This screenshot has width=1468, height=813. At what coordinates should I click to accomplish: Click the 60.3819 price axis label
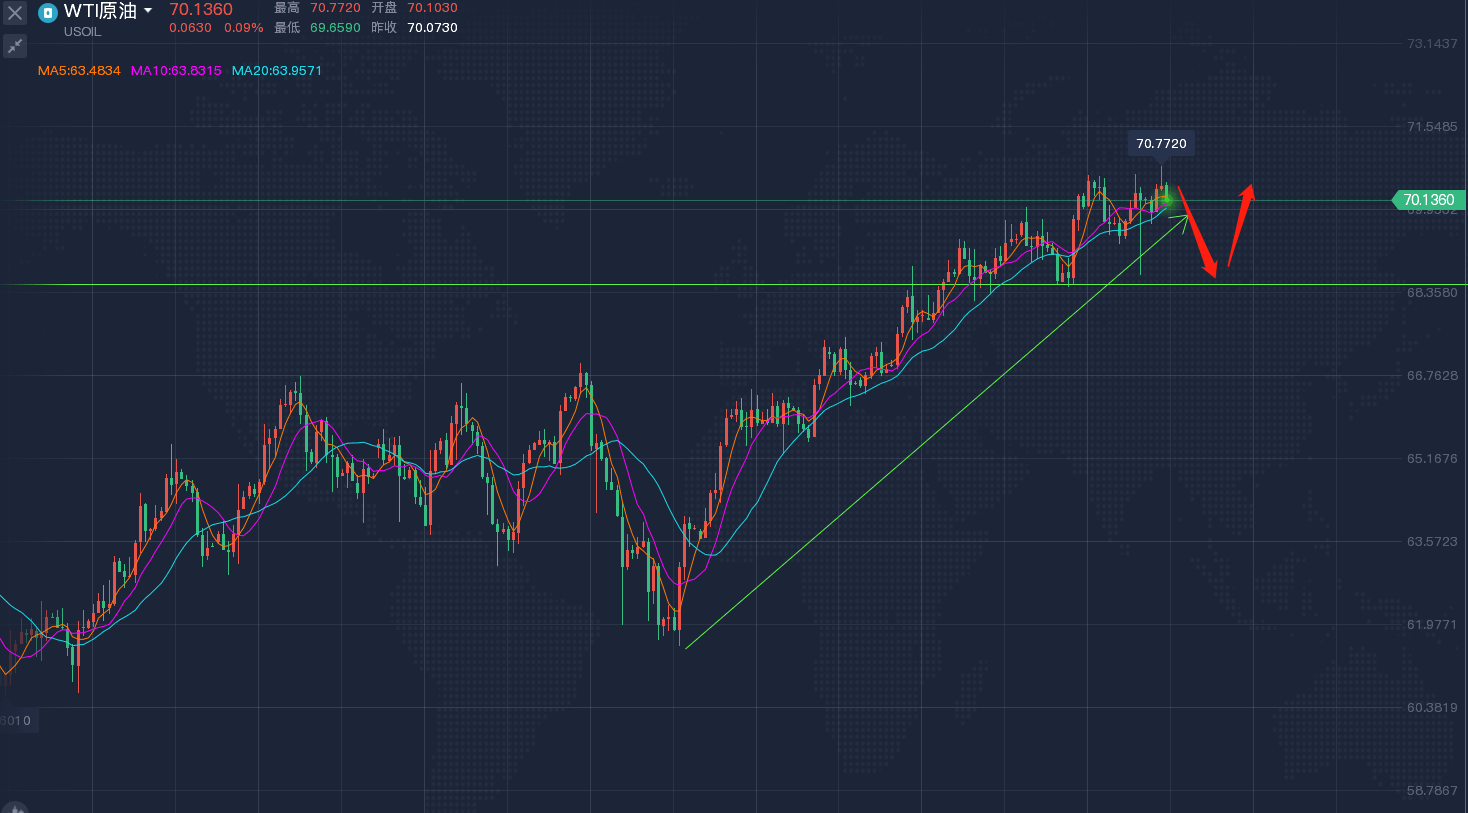pos(1432,708)
